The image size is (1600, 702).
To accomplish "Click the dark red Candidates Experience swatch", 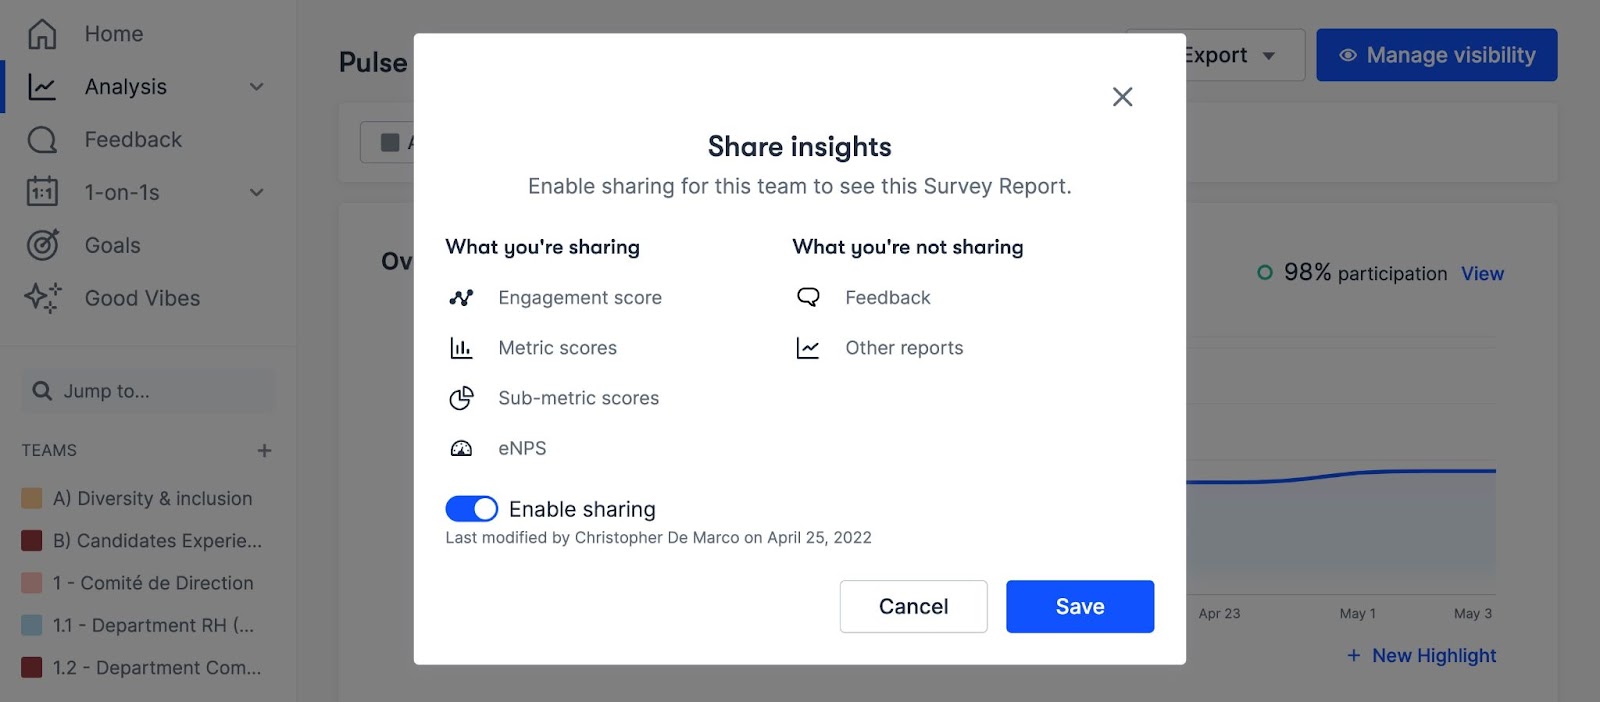I will point(32,541).
